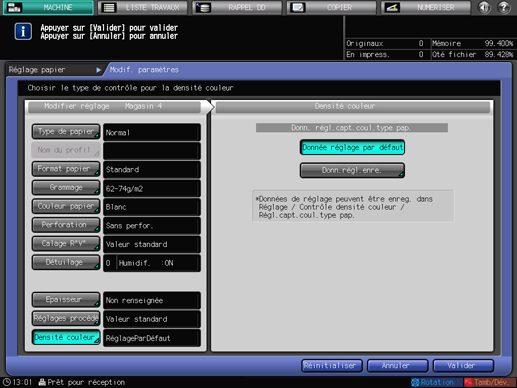The image size is (517, 388).
Task: Click the Non renseignée thickness value
Action: [152, 300]
